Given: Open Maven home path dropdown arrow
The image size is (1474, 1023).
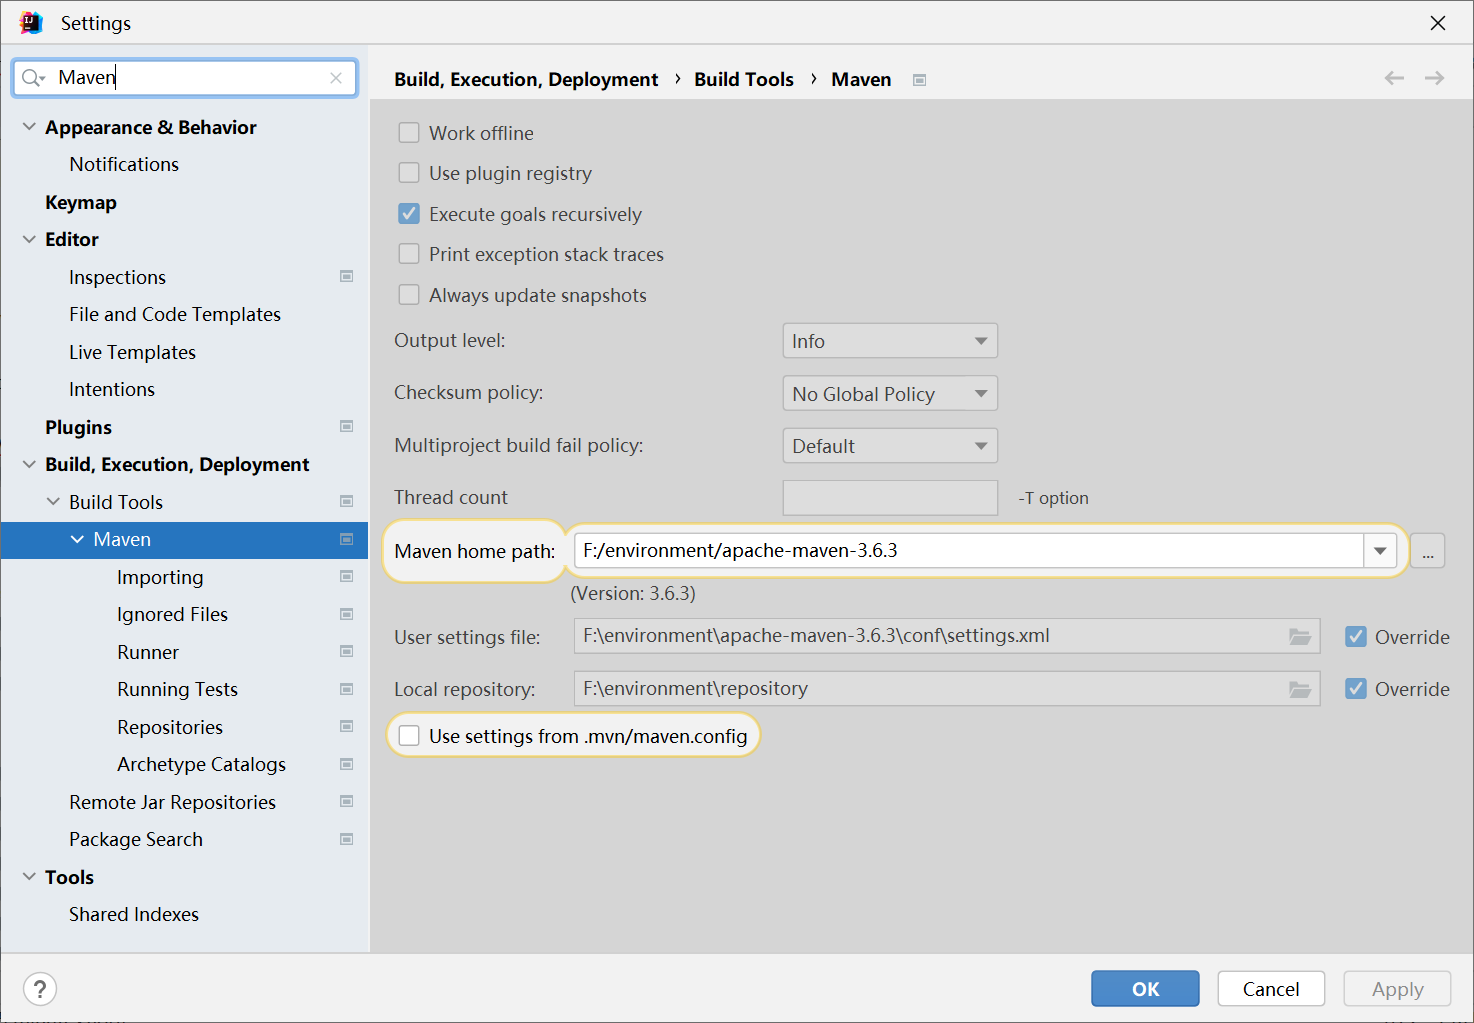Looking at the screenshot, I should tap(1380, 551).
